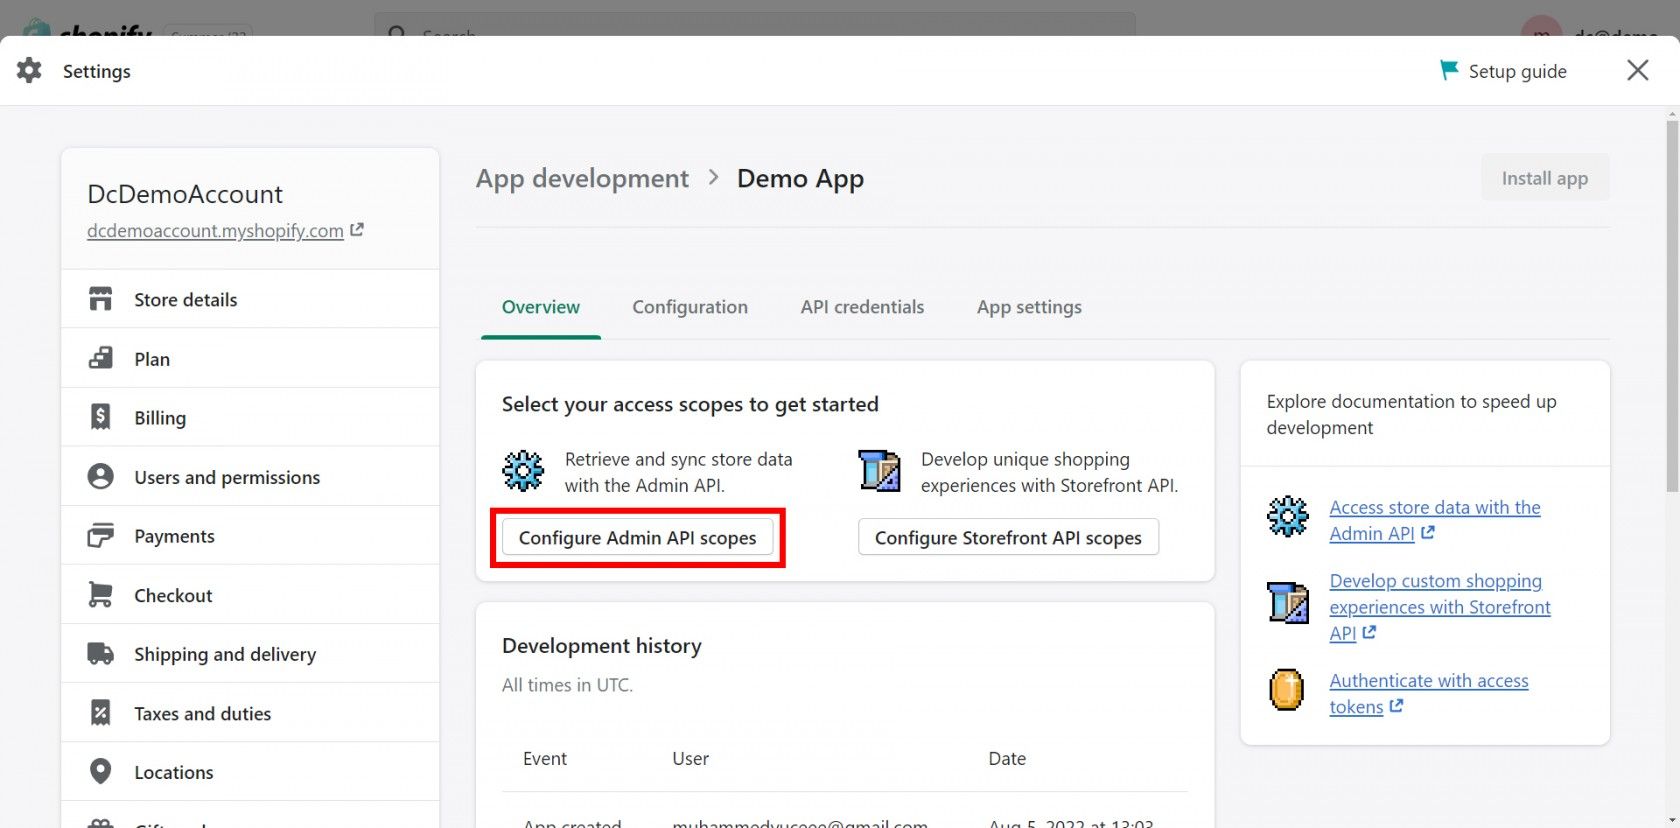Screen dimensions: 1680x828
Task: Click the Shipping and delivery truck icon
Action: (100, 654)
